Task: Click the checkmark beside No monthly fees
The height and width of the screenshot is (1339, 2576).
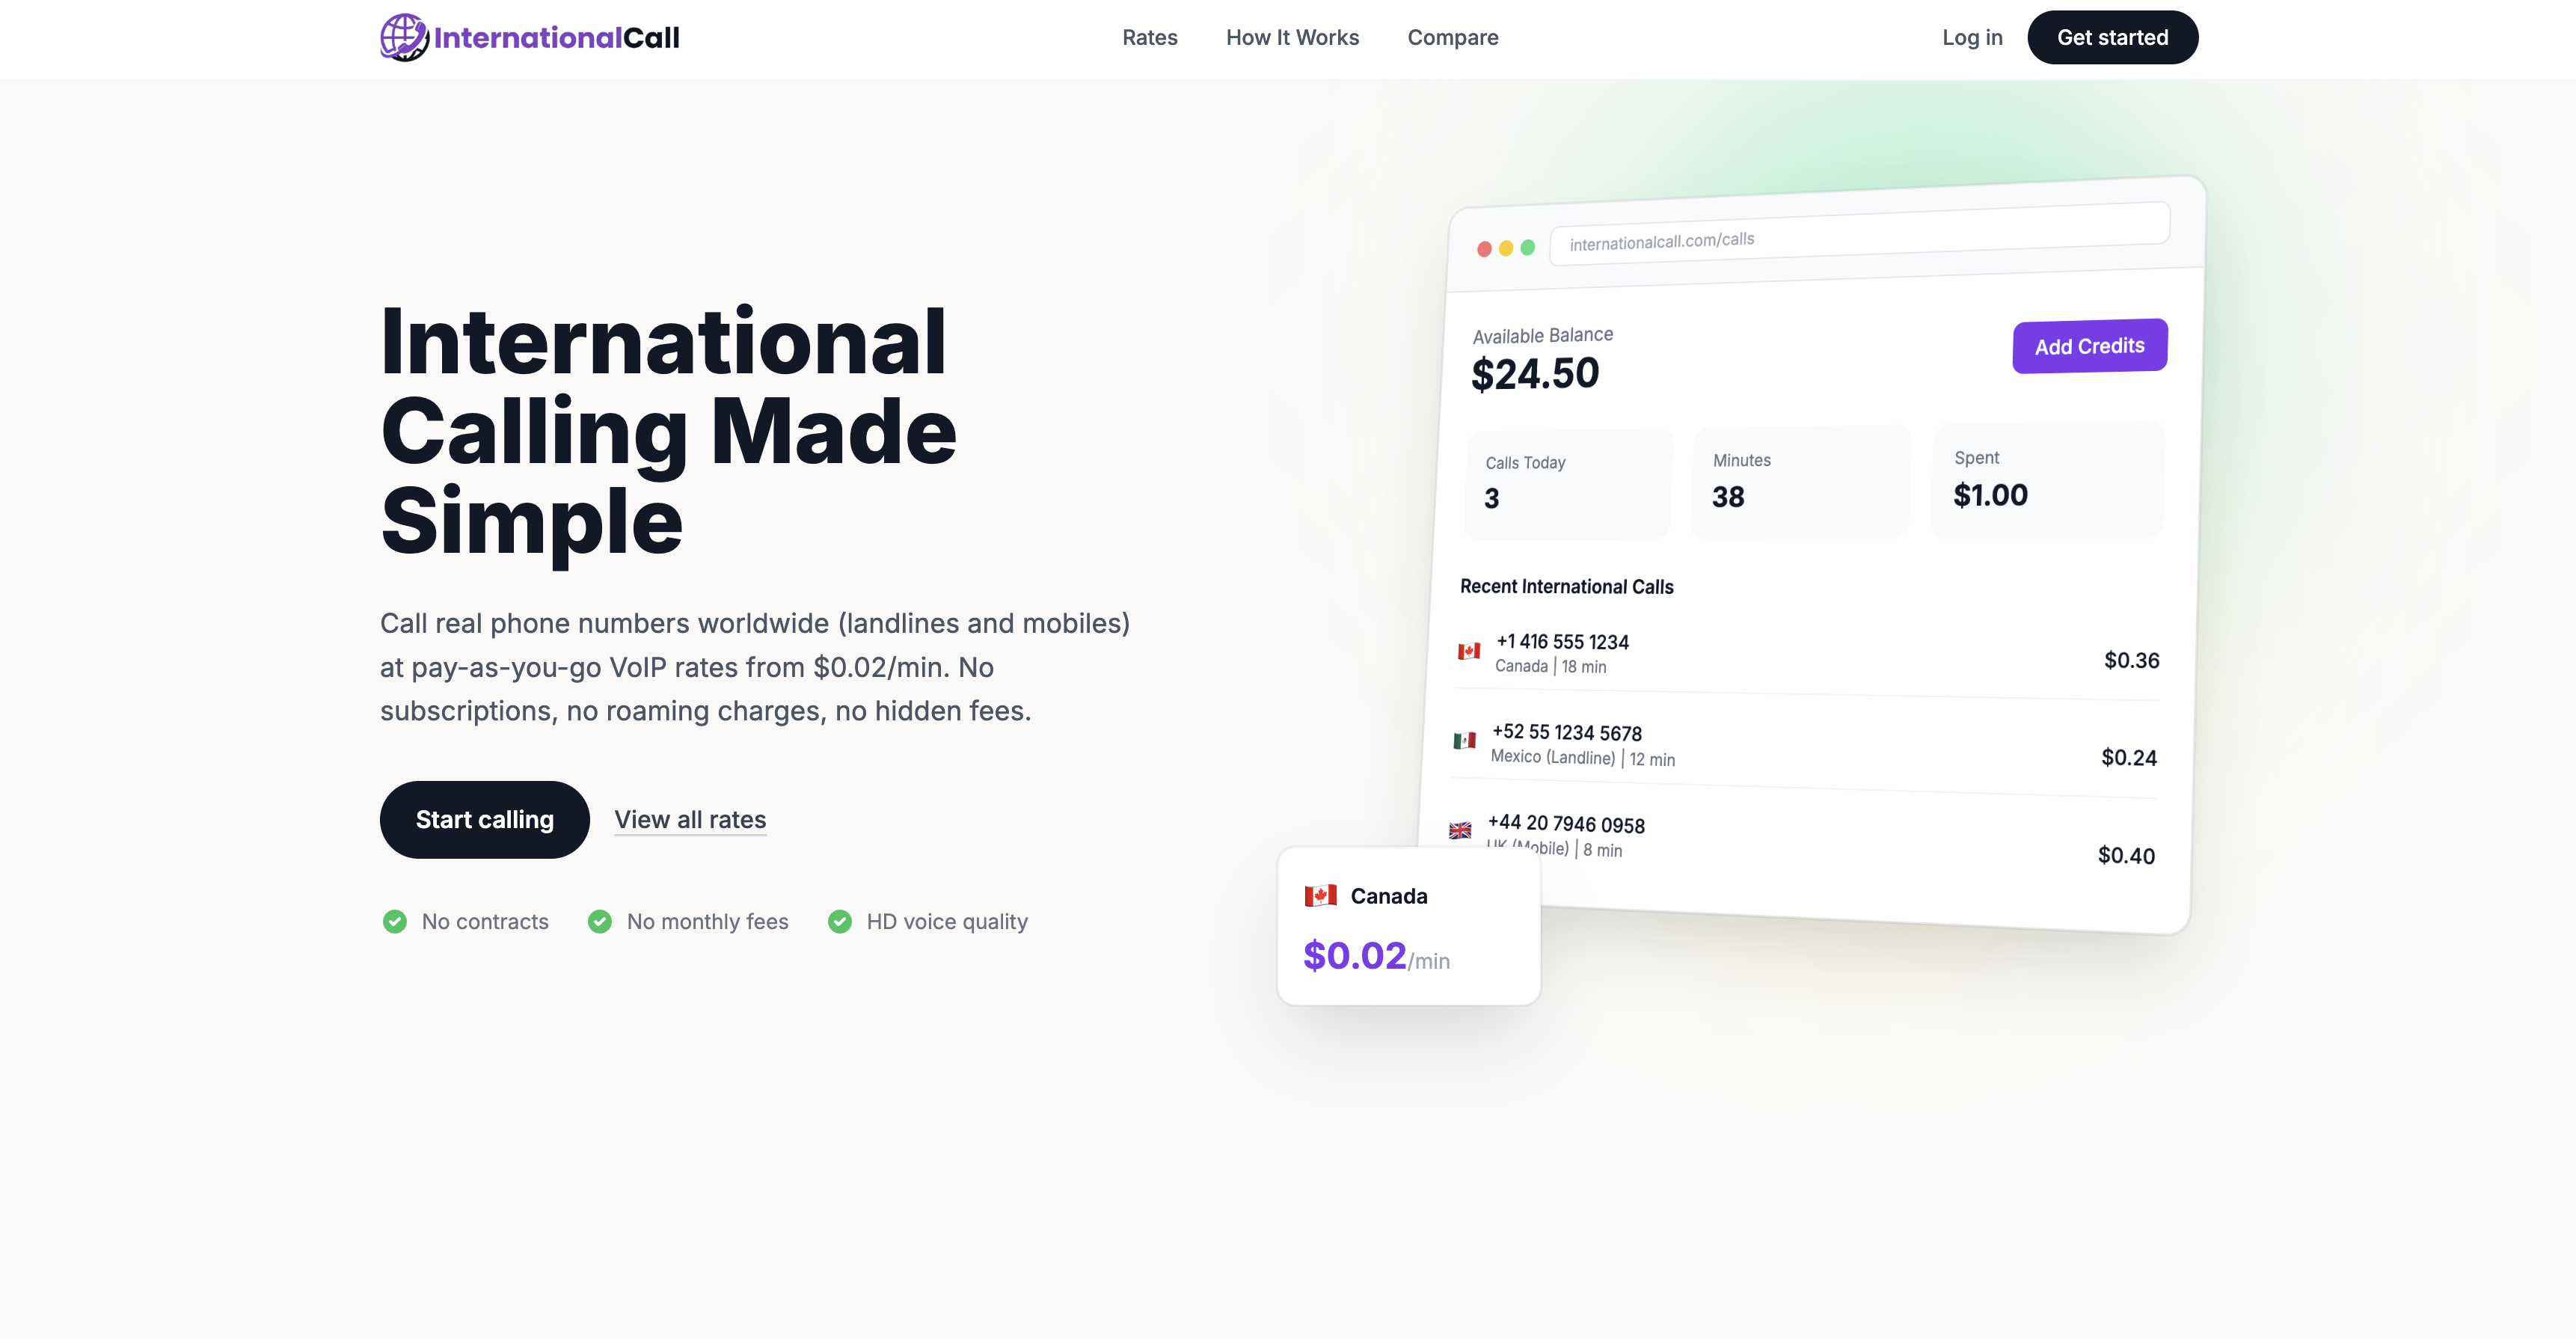Action: click(600, 921)
